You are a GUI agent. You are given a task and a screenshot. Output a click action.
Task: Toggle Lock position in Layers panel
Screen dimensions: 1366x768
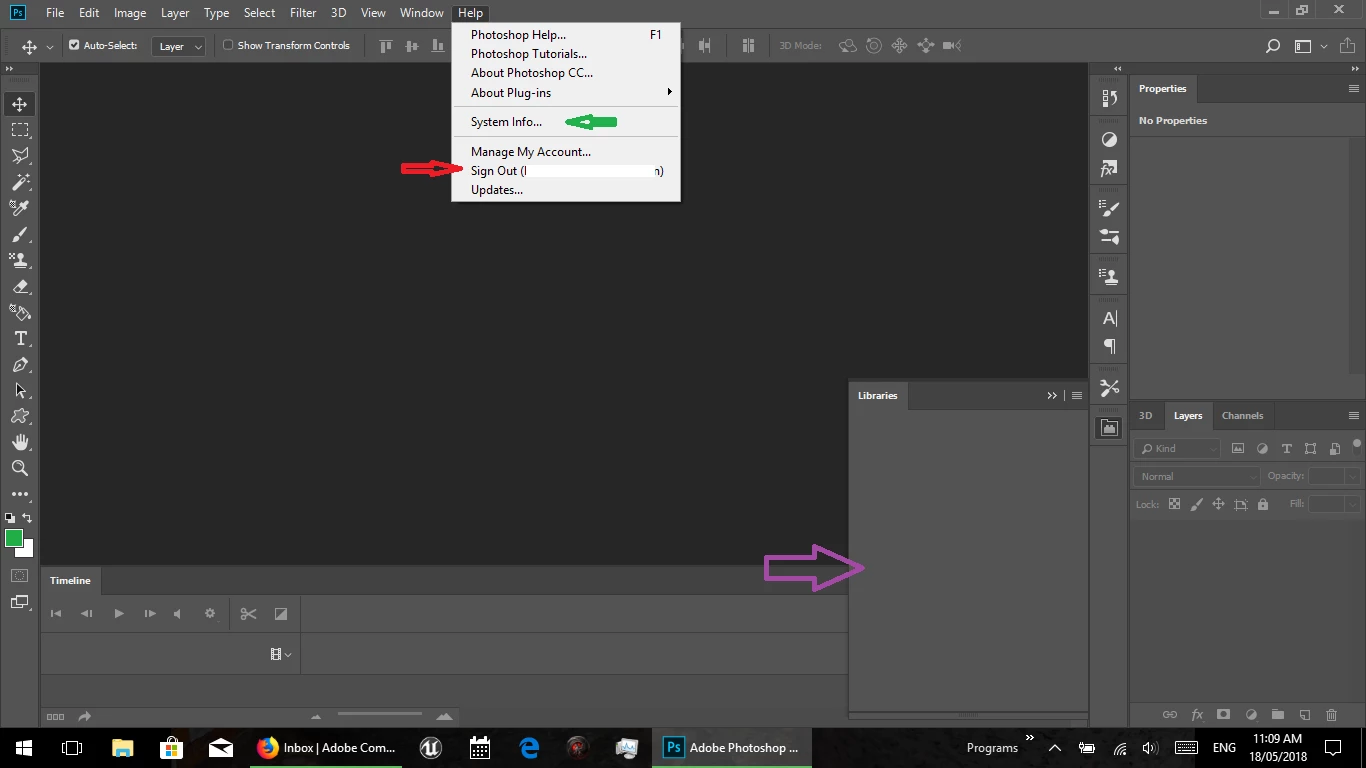click(x=1218, y=505)
